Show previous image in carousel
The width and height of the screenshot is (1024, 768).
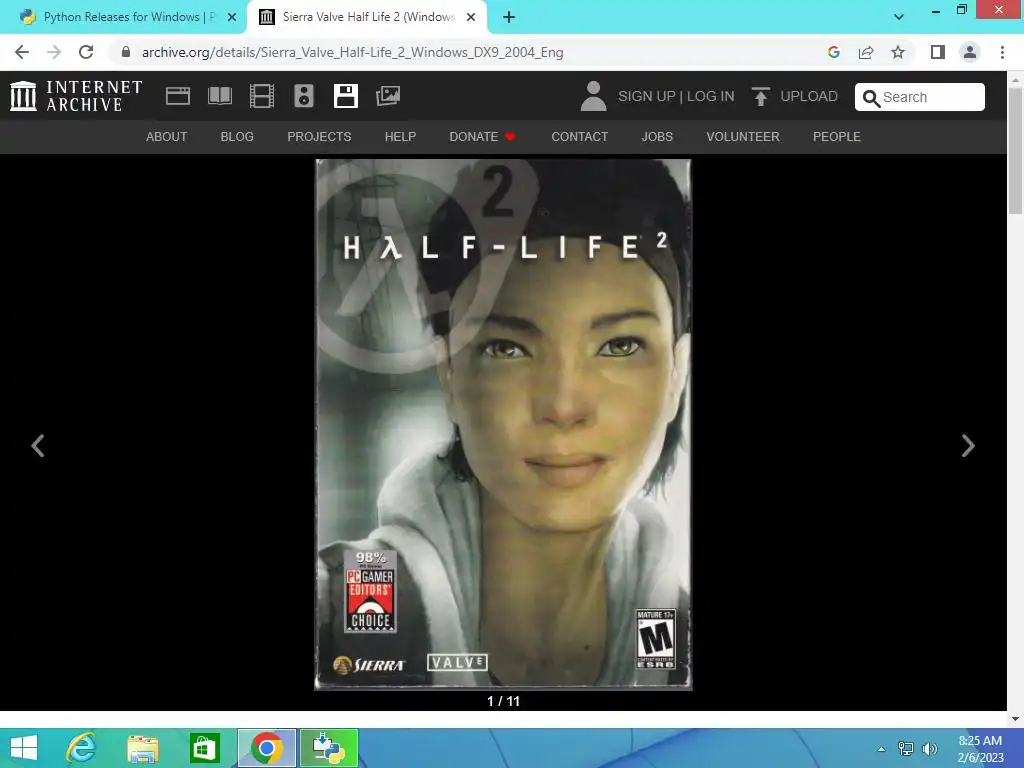click(x=38, y=446)
